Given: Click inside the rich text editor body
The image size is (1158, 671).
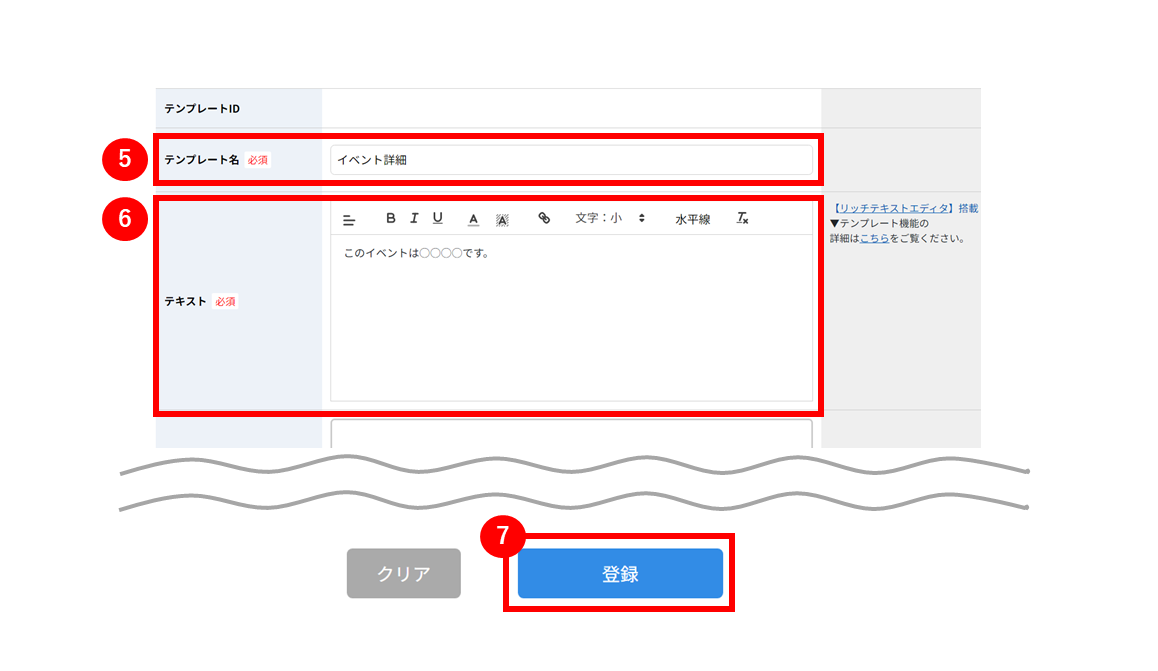Looking at the screenshot, I should click(x=572, y=318).
